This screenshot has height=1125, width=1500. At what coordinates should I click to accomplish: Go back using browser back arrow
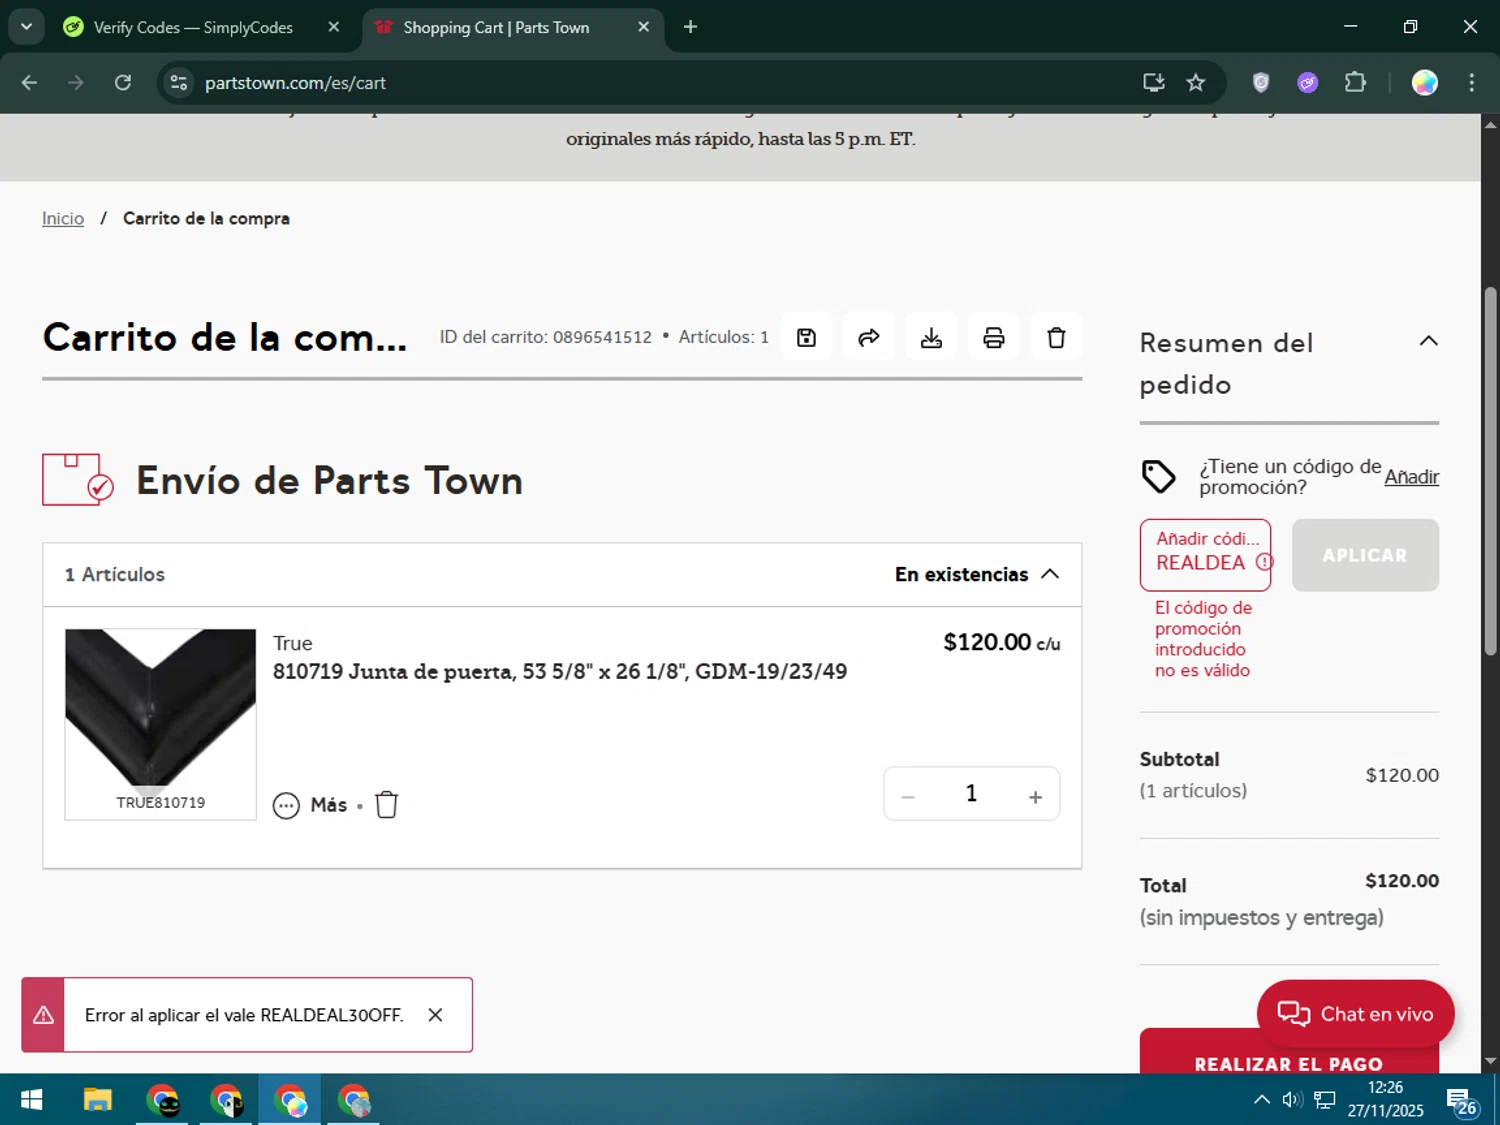(x=29, y=83)
